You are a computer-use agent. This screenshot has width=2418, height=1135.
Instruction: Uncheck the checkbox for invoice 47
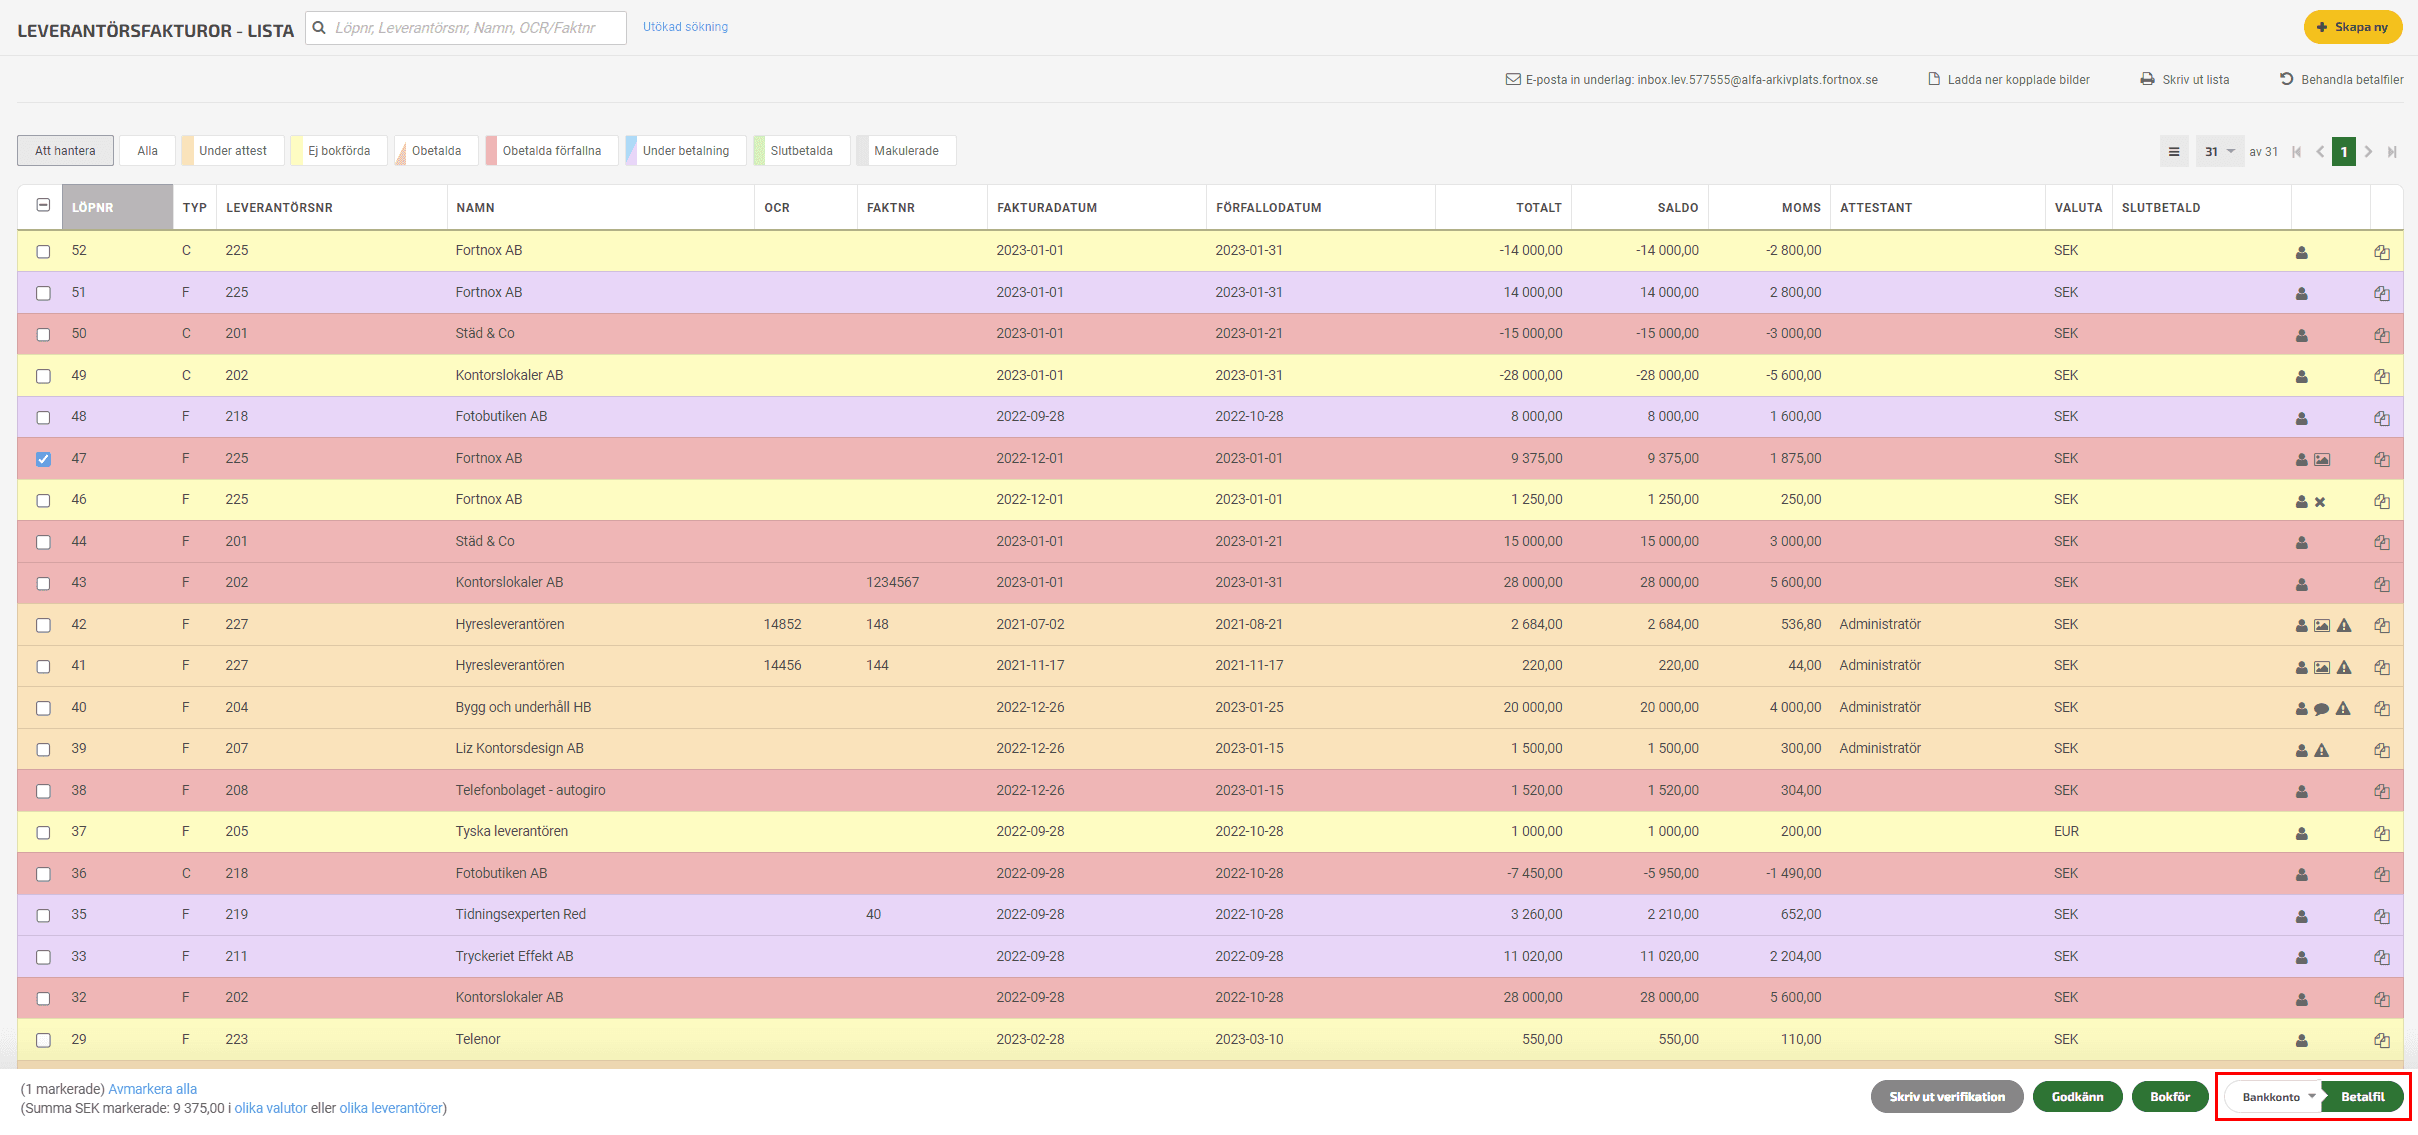[x=43, y=459]
